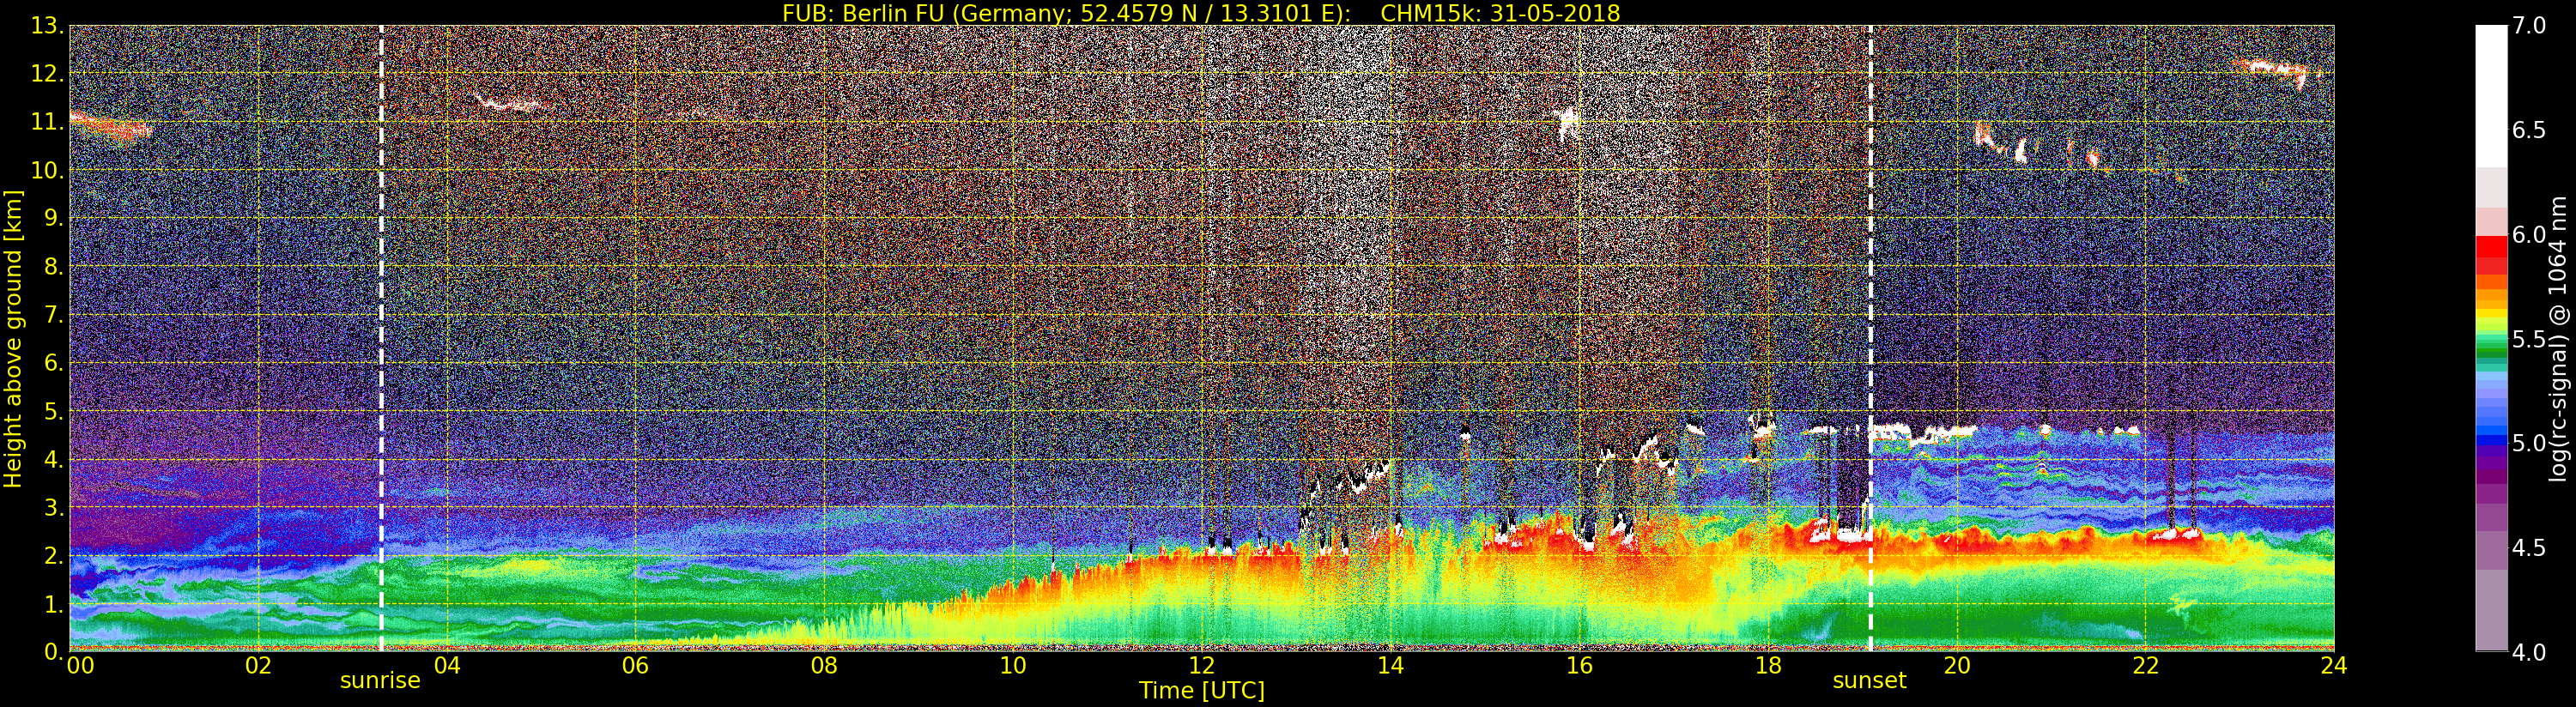
Task: Click colorbar value label '5.0'
Action: (2529, 443)
